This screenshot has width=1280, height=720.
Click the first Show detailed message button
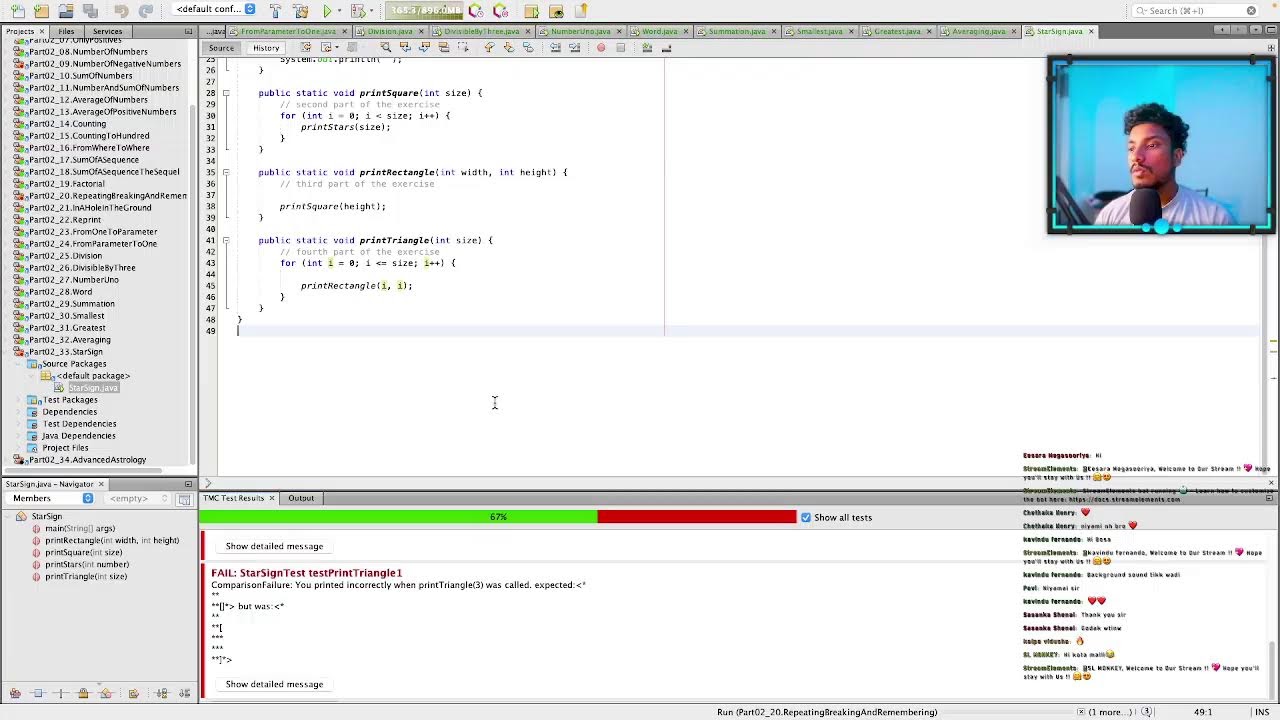coord(274,546)
